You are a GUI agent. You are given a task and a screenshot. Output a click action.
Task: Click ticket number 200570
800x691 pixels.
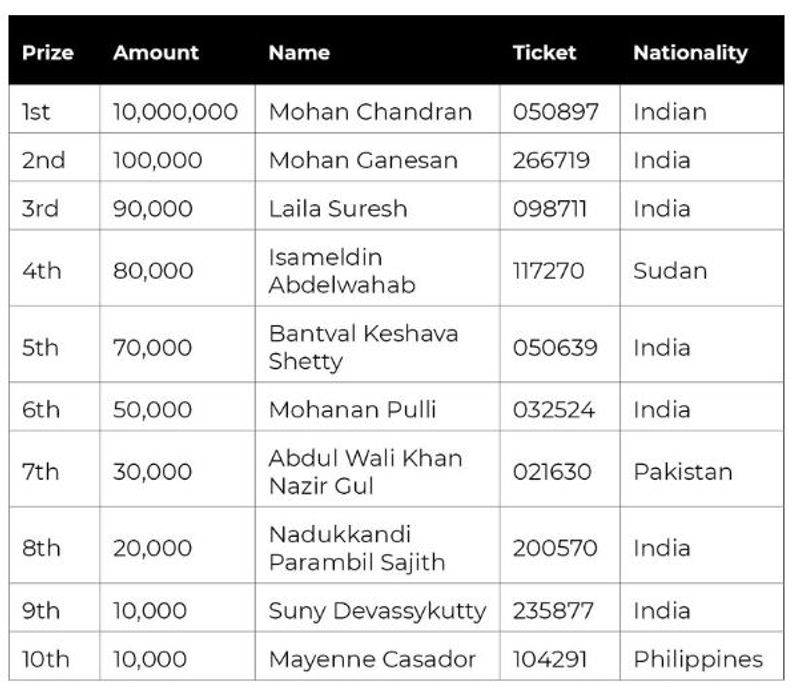coord(555,548)
